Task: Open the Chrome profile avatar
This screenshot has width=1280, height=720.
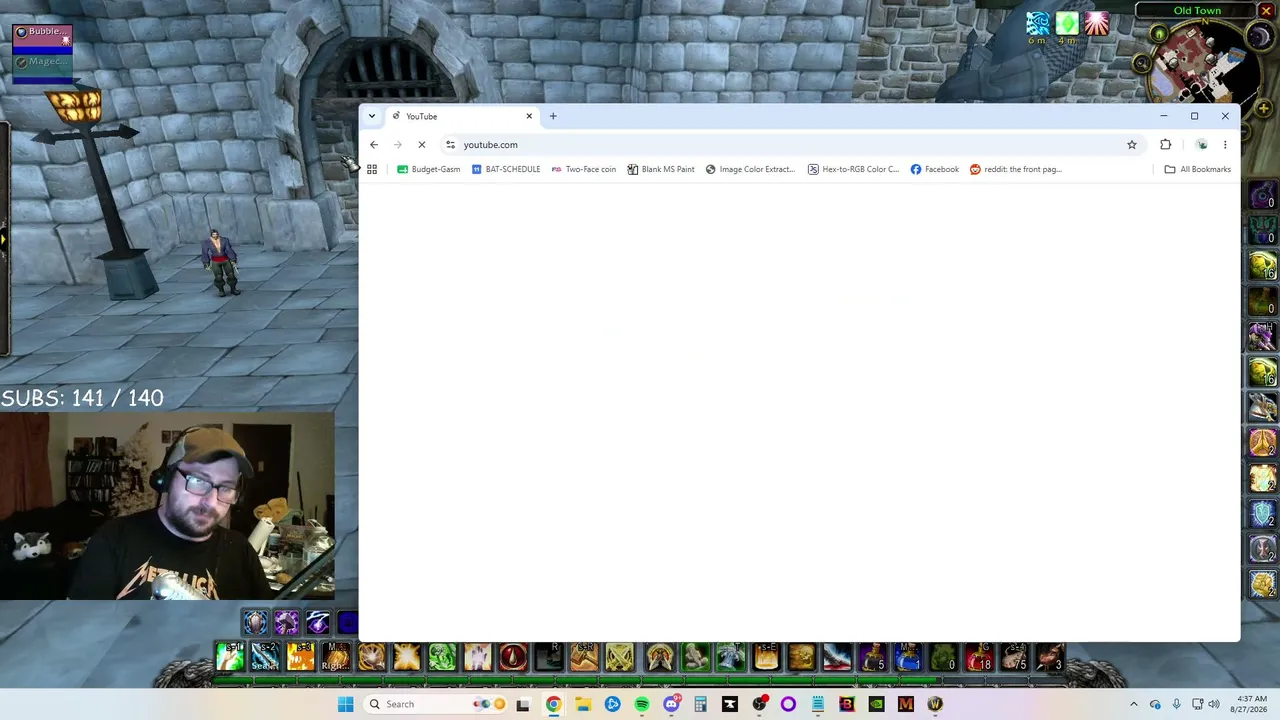Action: (x=1202, y=145)
